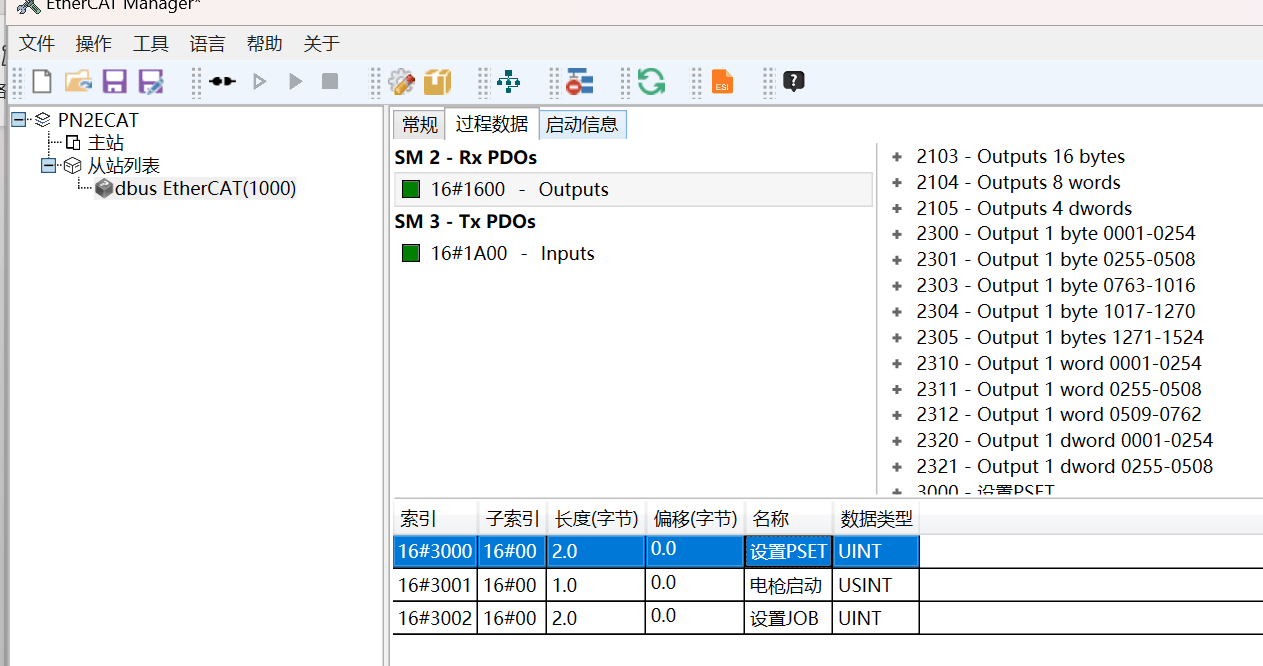
Task: Expand 2105 - Outputs 4 dwords
Action: tap(897, 209)
